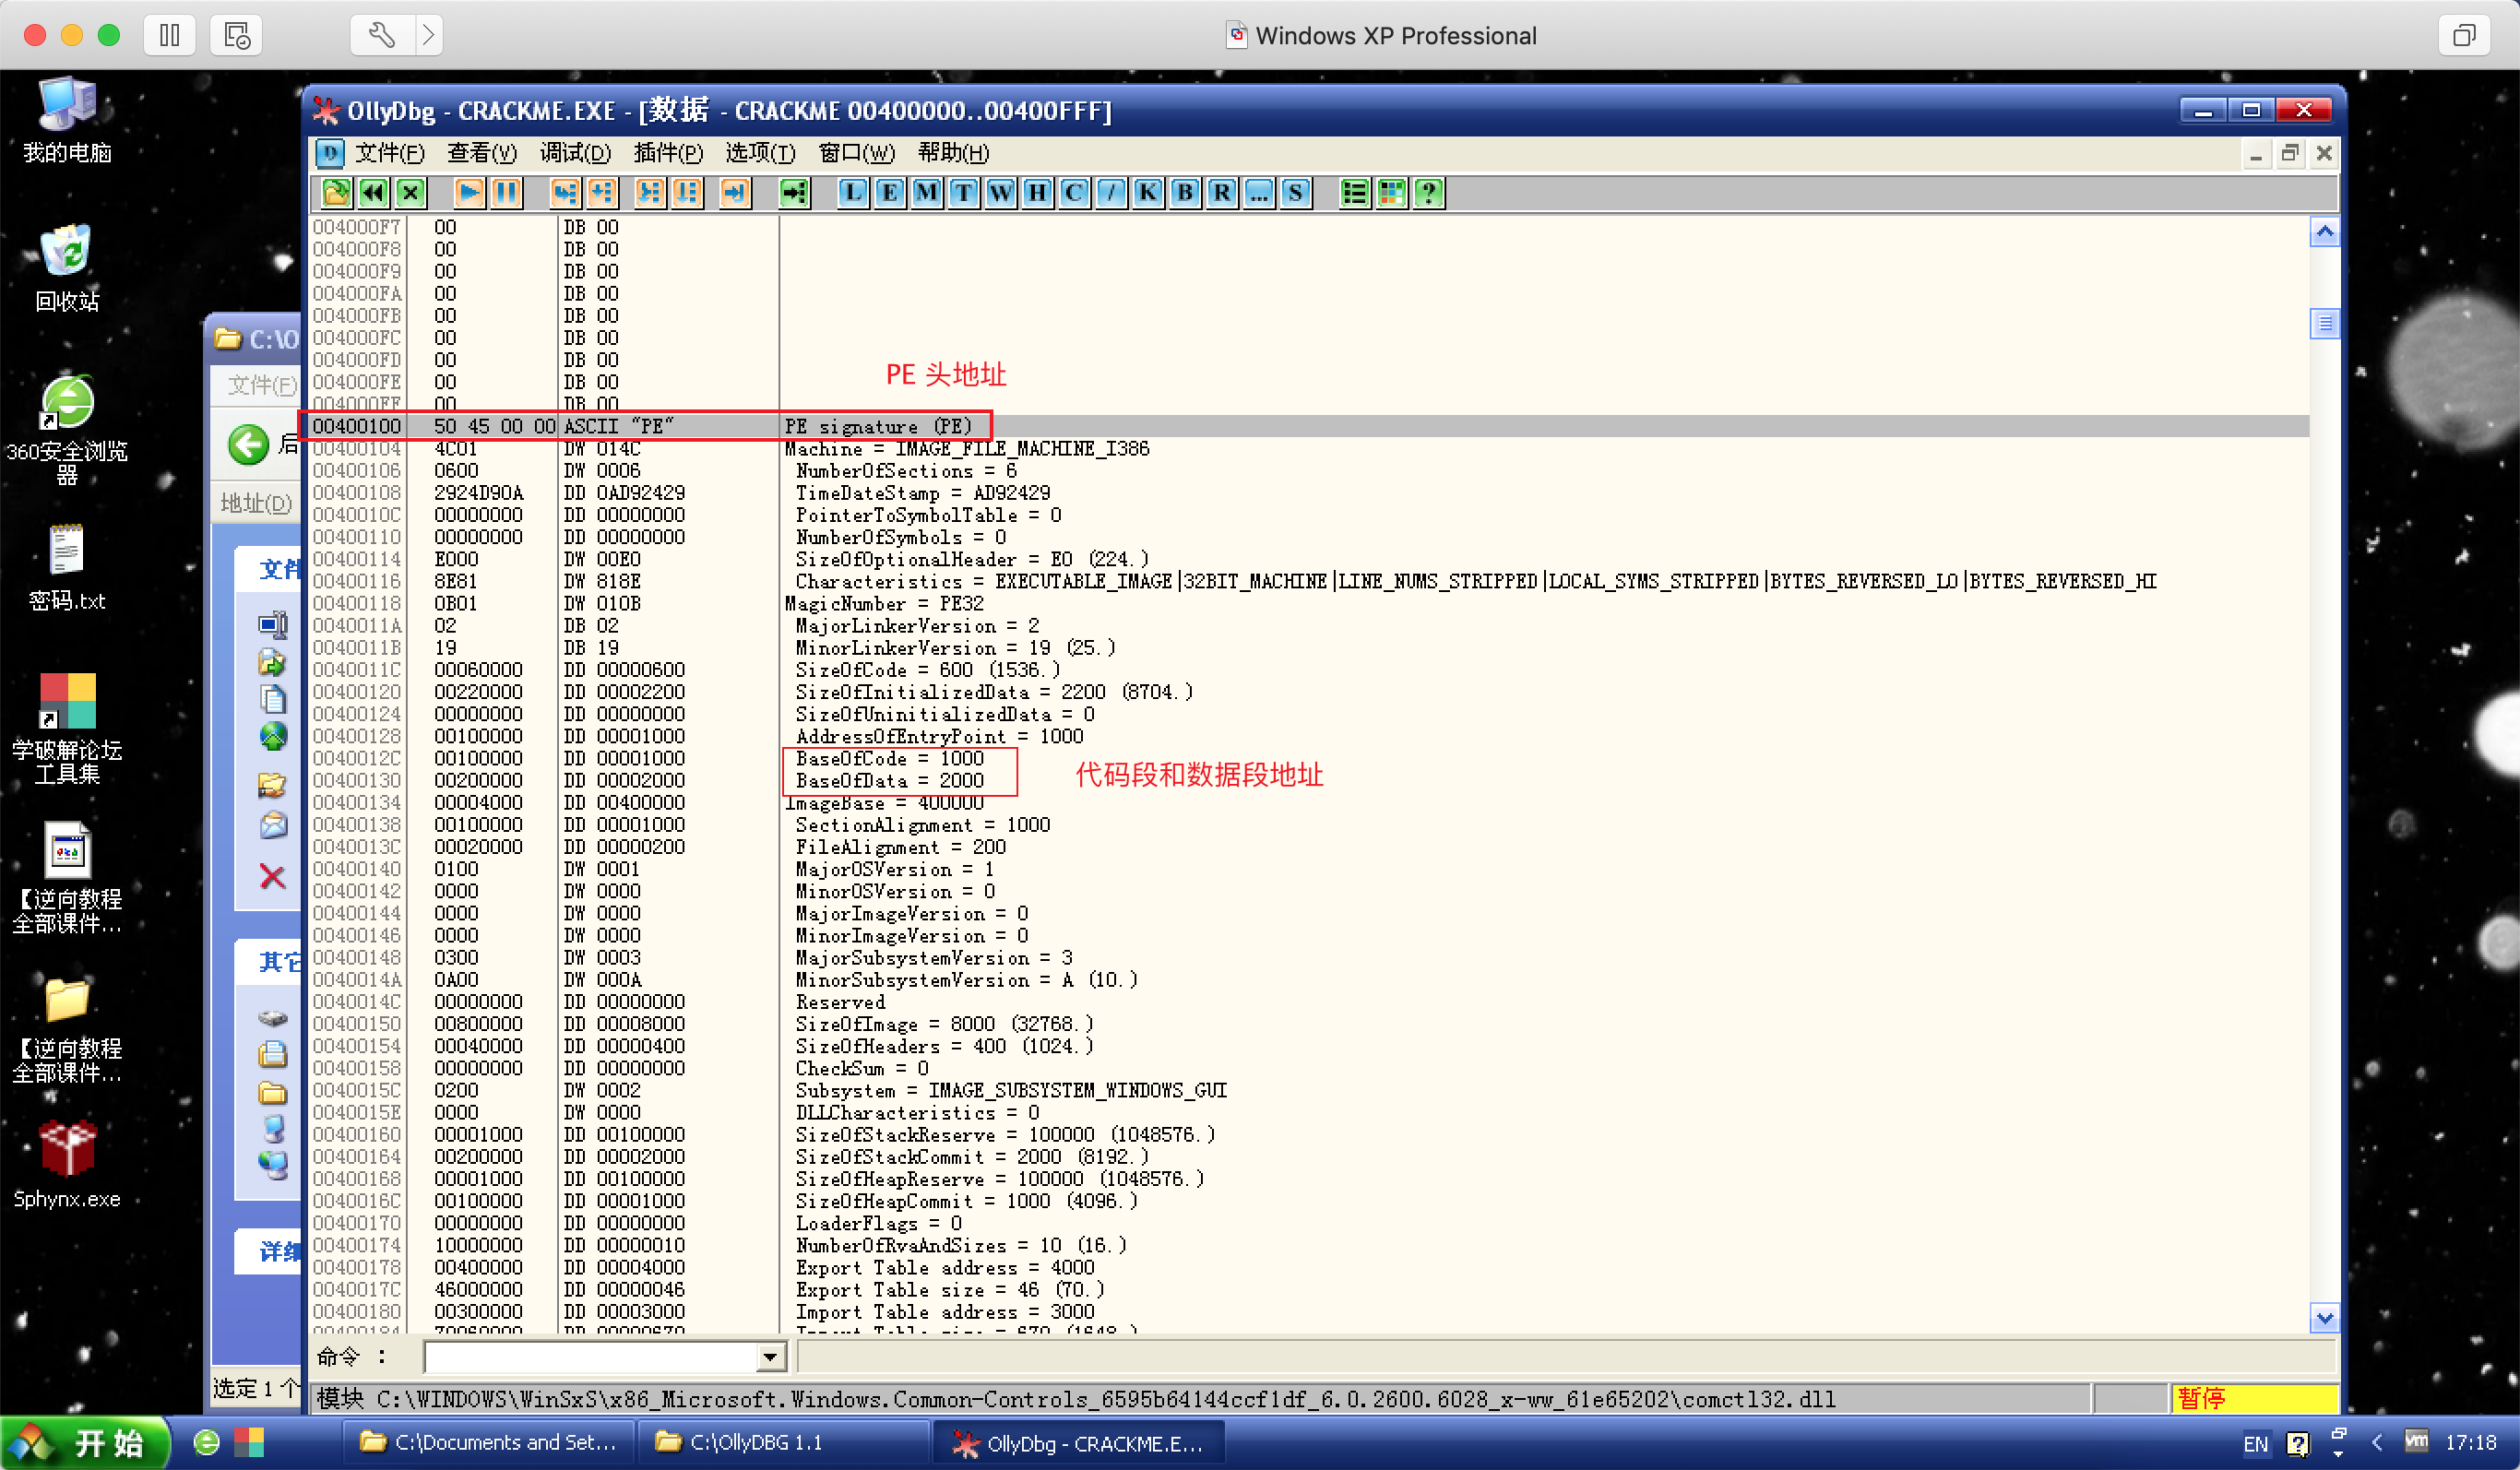The width and height of the screenshot is (2520, 1470).
Task: Open the 插件(P) plugins menu
Action: (x=668, y=153)
